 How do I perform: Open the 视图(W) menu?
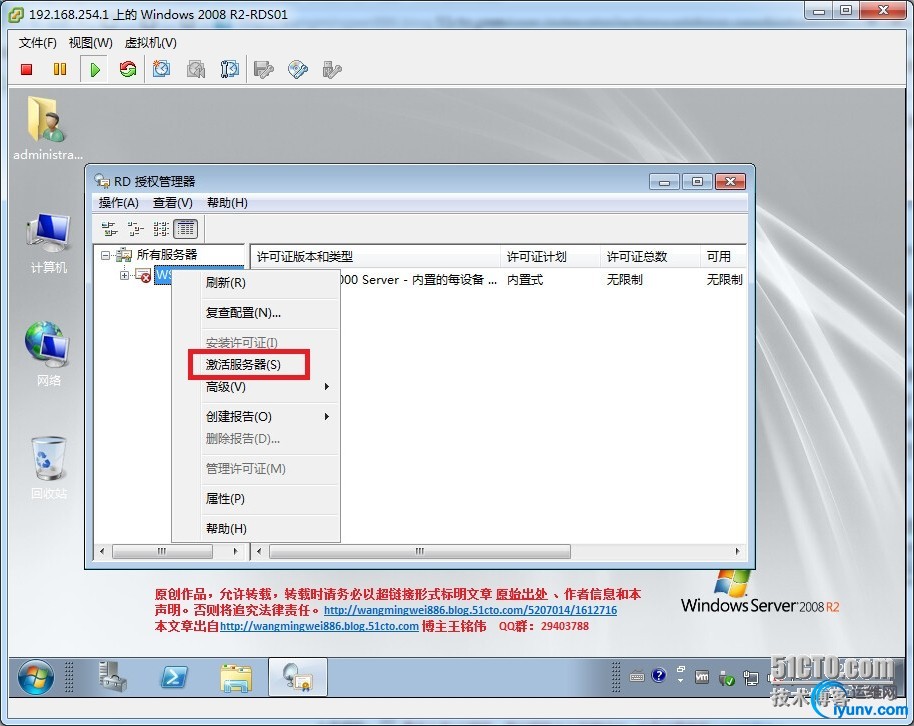[90, 43]
